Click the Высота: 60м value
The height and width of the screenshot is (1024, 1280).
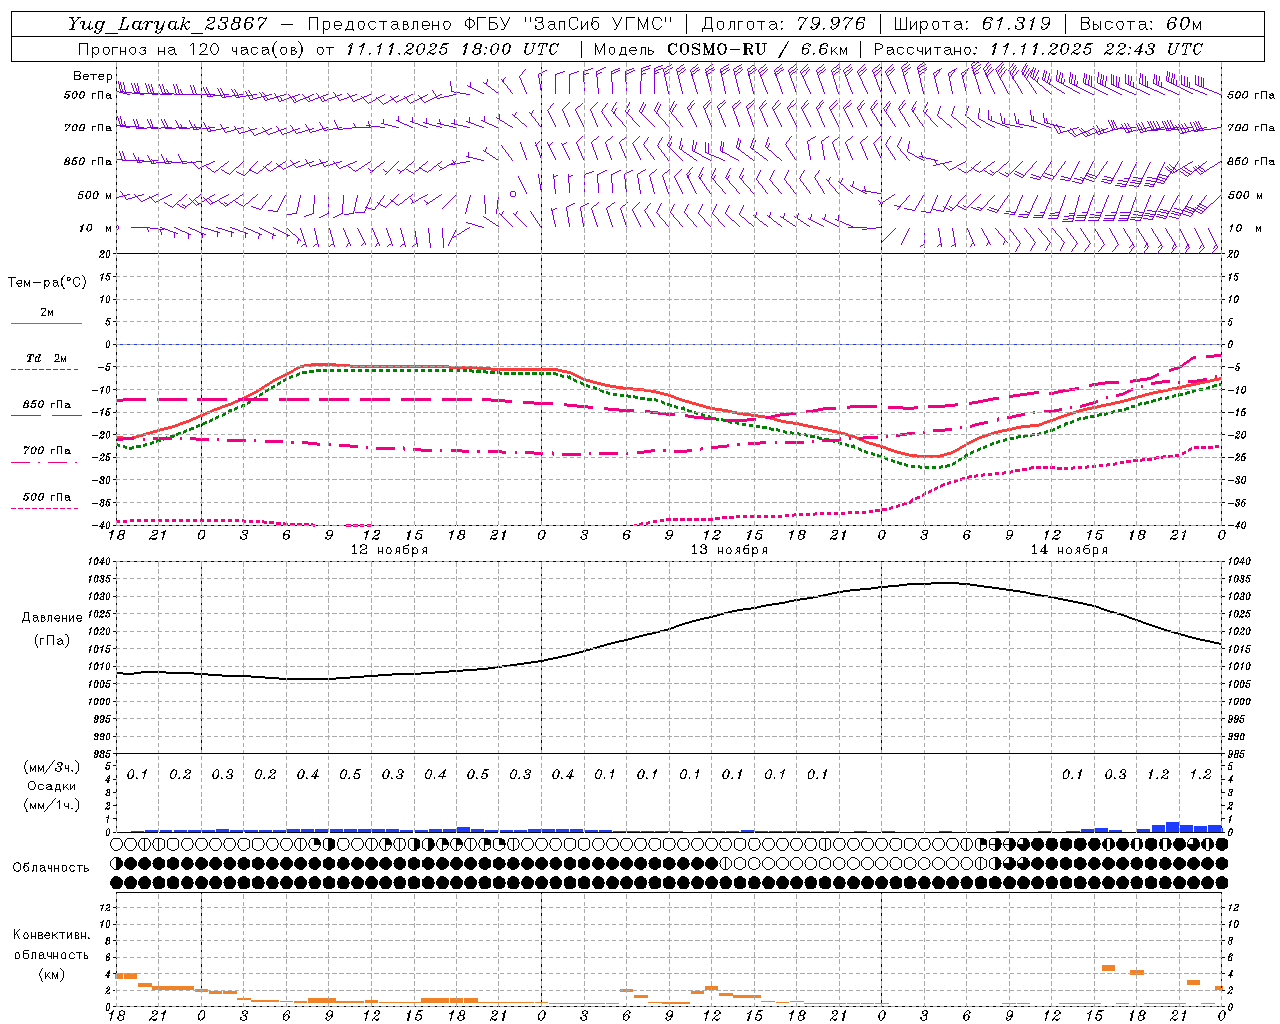click(1141, 24)
